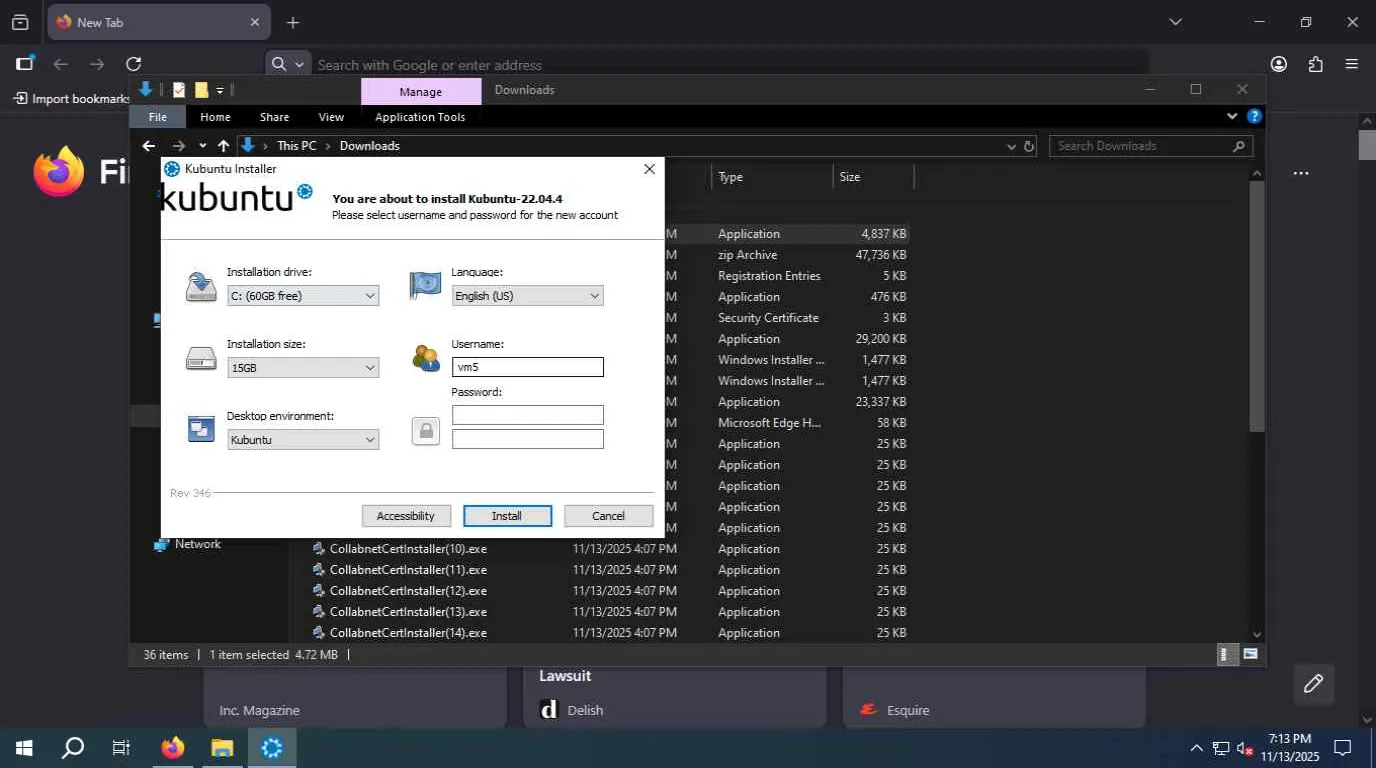
Task: Click Import bookmarks in Firefox
Action: [x=72, y=99]
